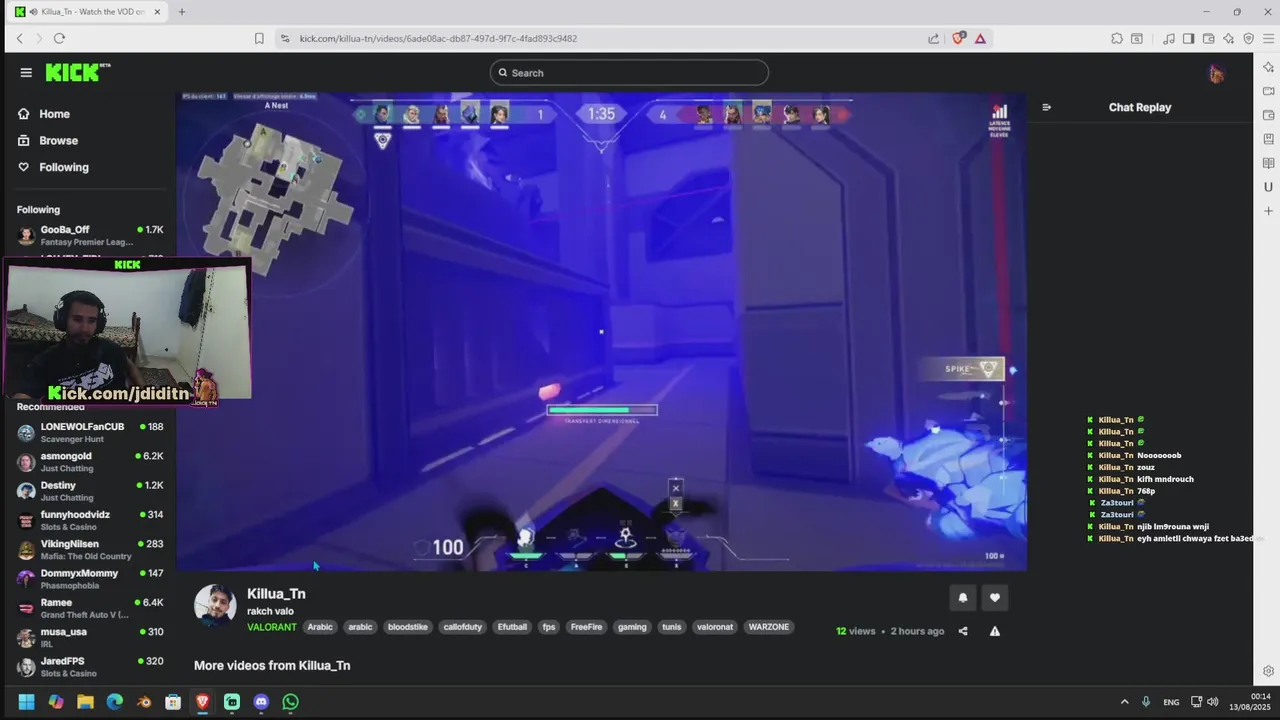View site information next to the URL

click(x=285, y=38)
